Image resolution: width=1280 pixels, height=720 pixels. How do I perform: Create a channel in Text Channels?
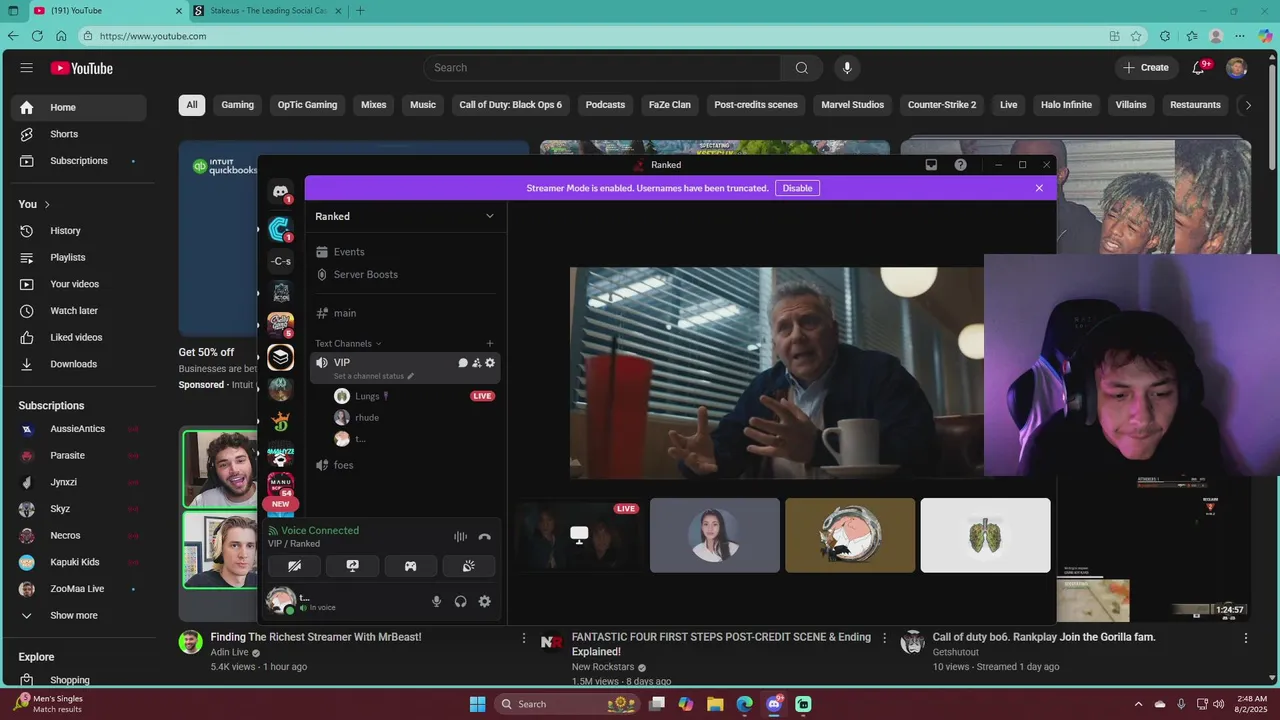tap(489, 343)
